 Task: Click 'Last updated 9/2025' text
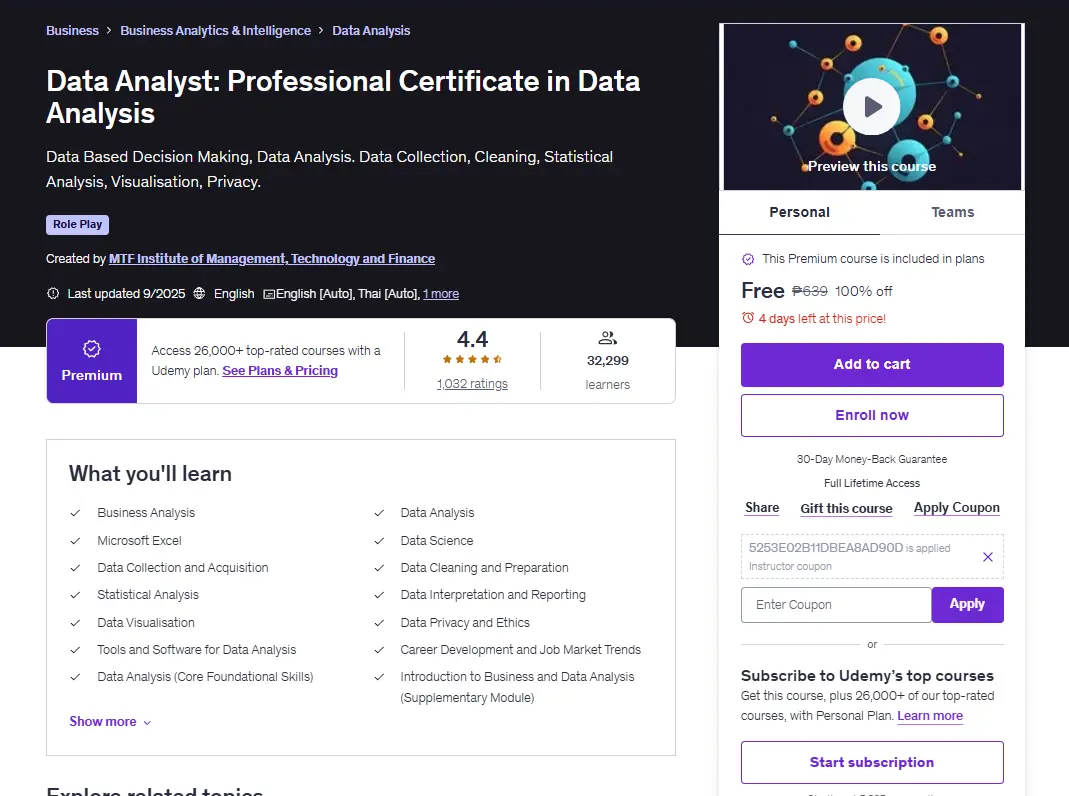point(126,294)
